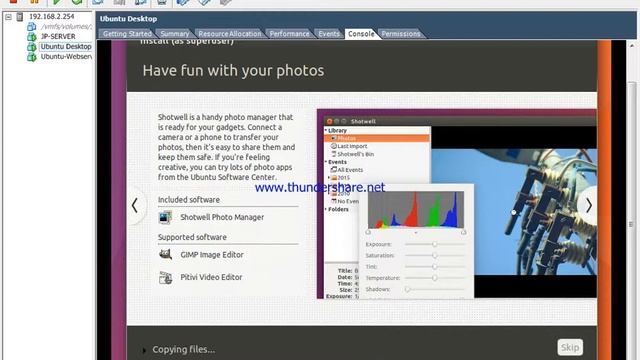The width and height of the screenshot is (640, 360).
Task: Select the /vmfs/volumes virtual machine entry
Action: (66, 27)
